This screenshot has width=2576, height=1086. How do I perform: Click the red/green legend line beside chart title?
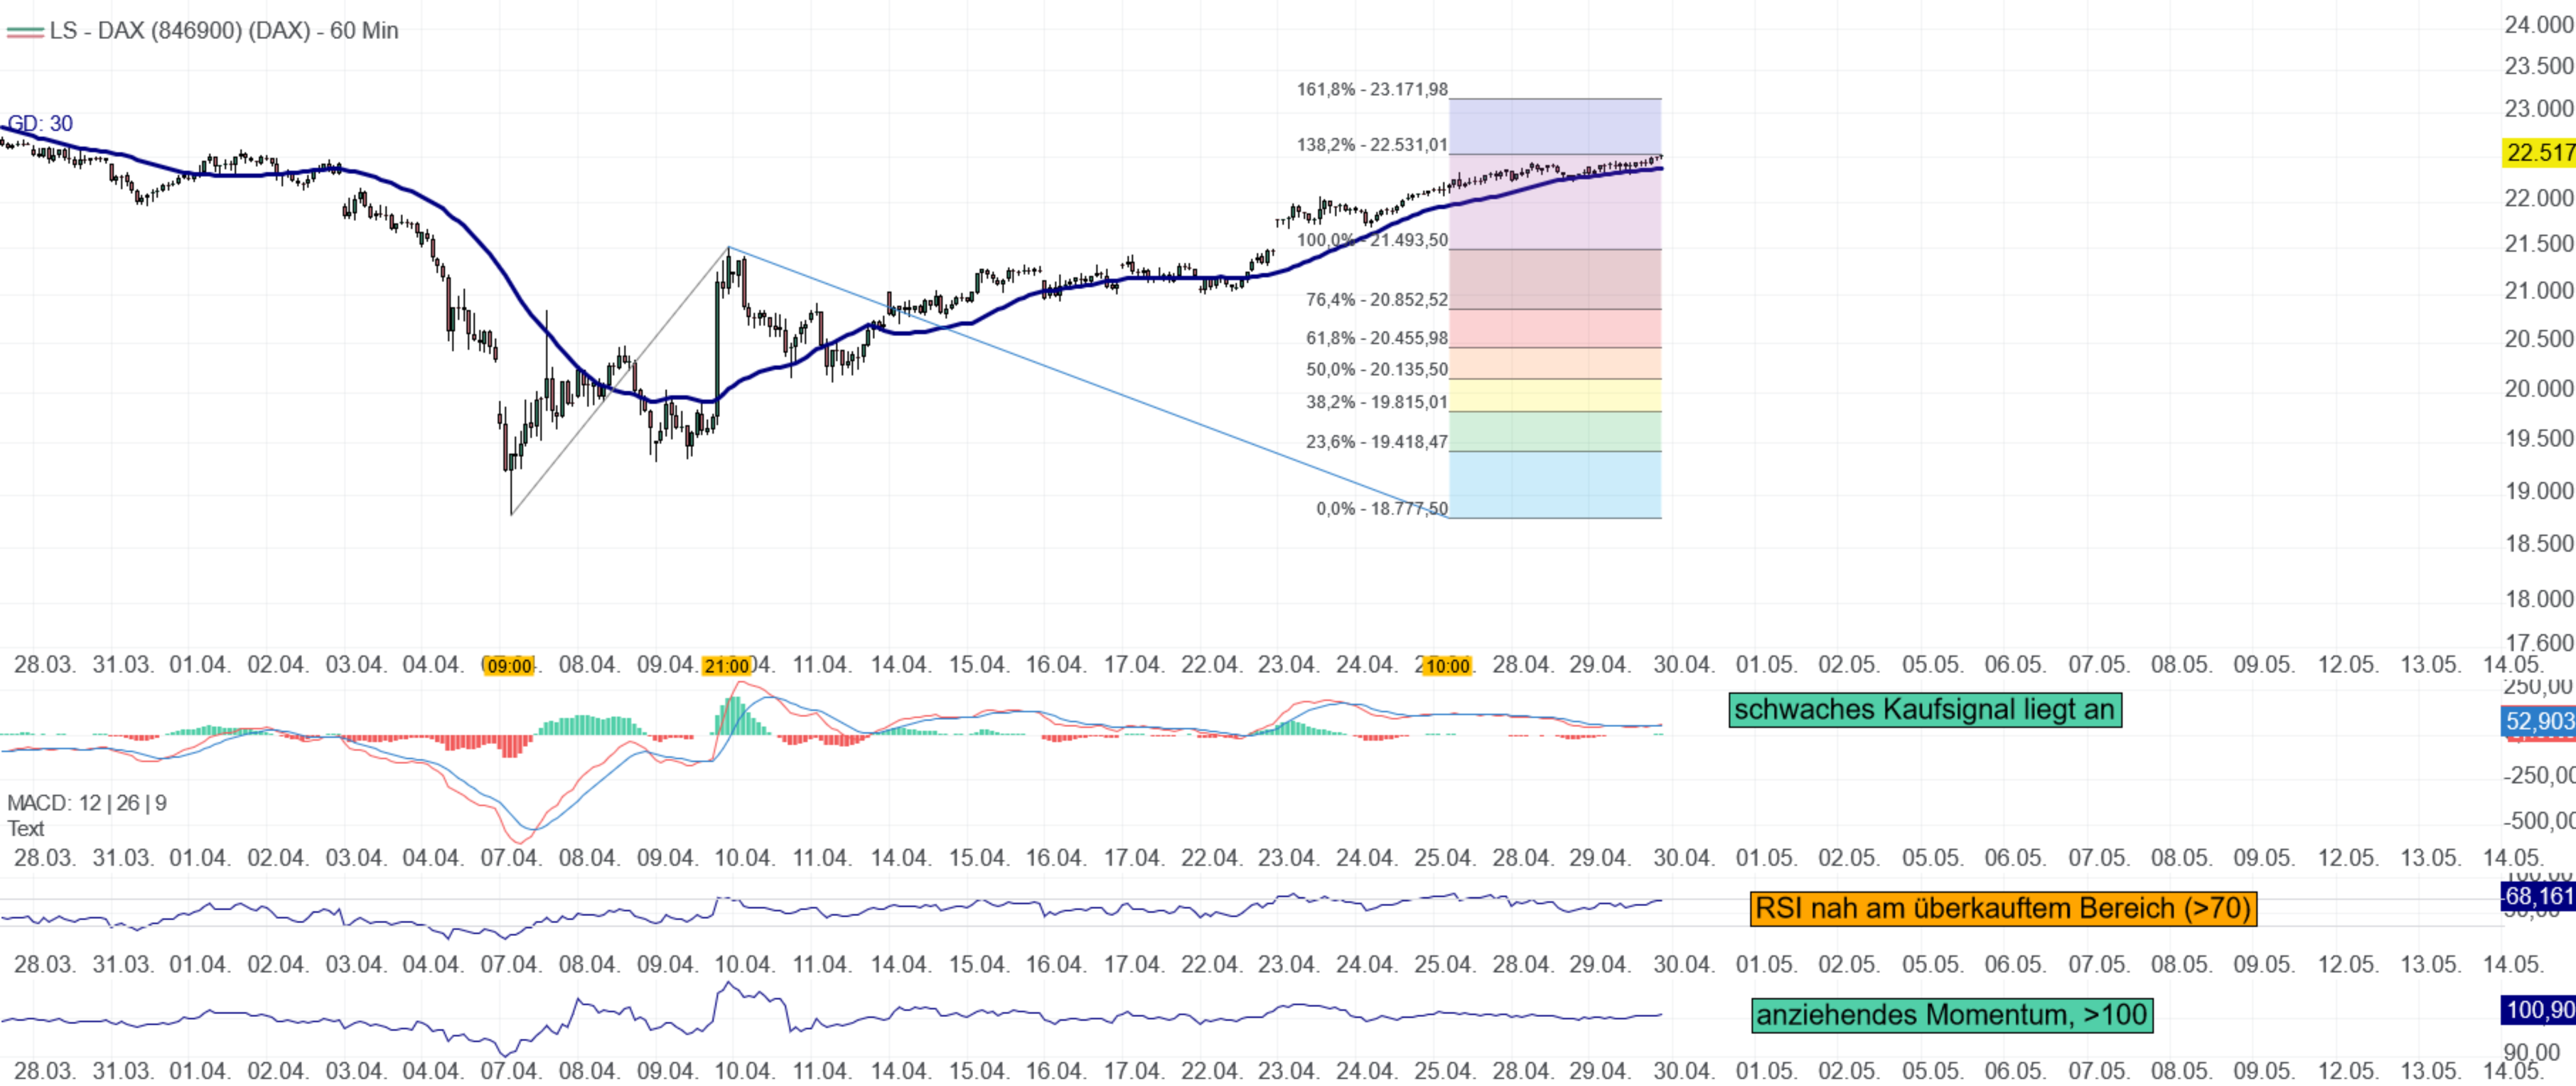(x=25, y=32)
